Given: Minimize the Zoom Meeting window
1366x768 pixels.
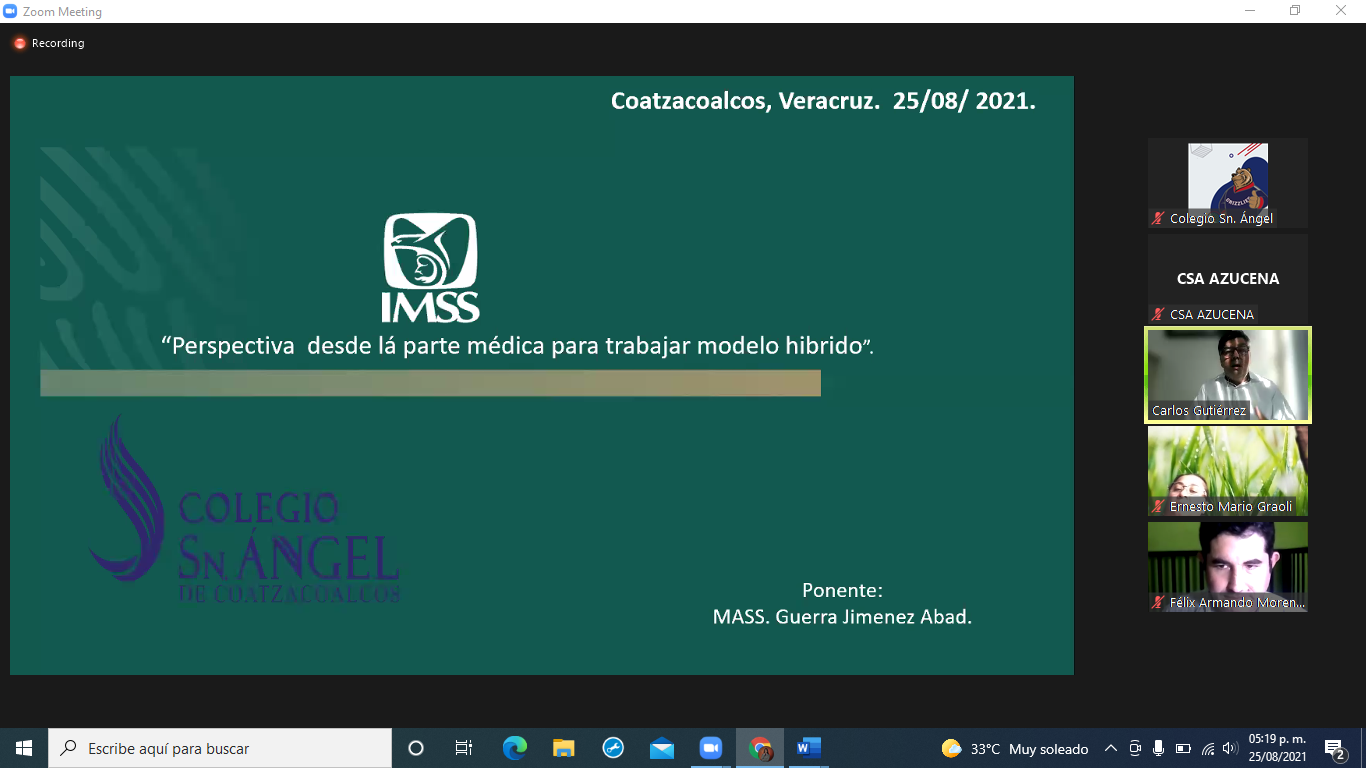Looking at the screenshot, I should tap(1249, 11).
